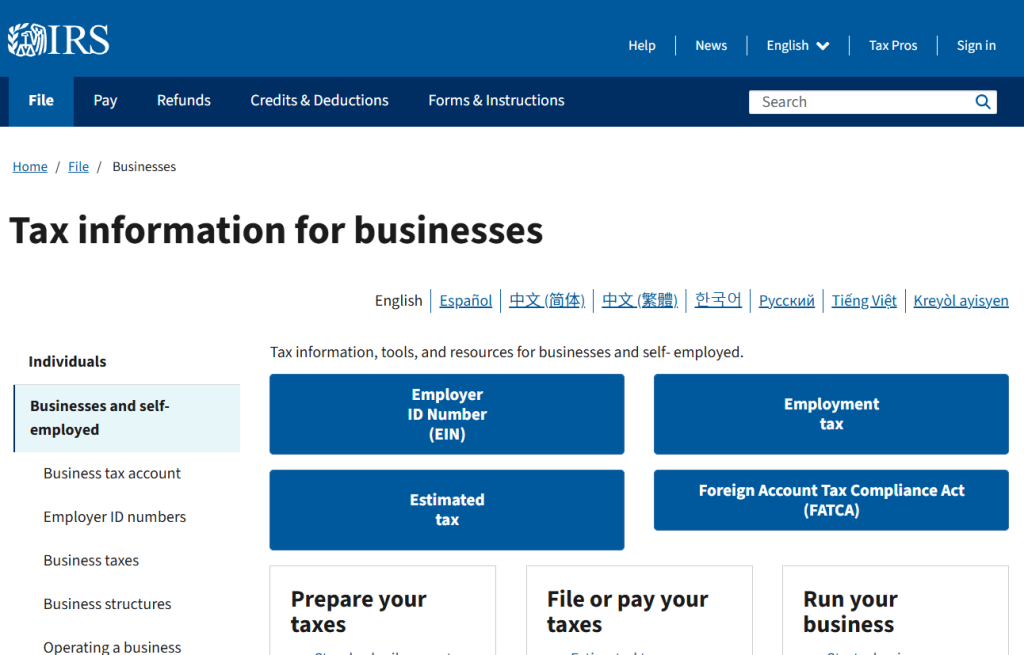Click File or pay your taxes heading
The width and height of the screenshot is (1024, 655).
pos(627,612)
